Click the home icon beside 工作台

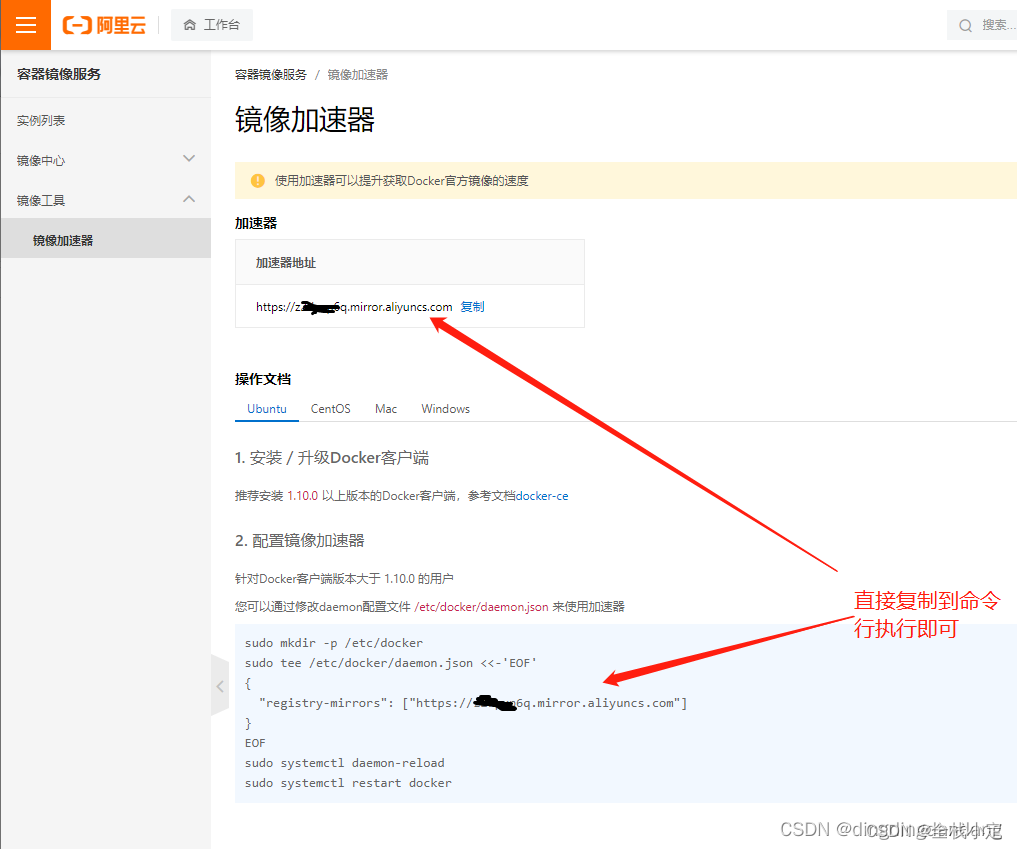pyautogui.click(x=189, y=25)
